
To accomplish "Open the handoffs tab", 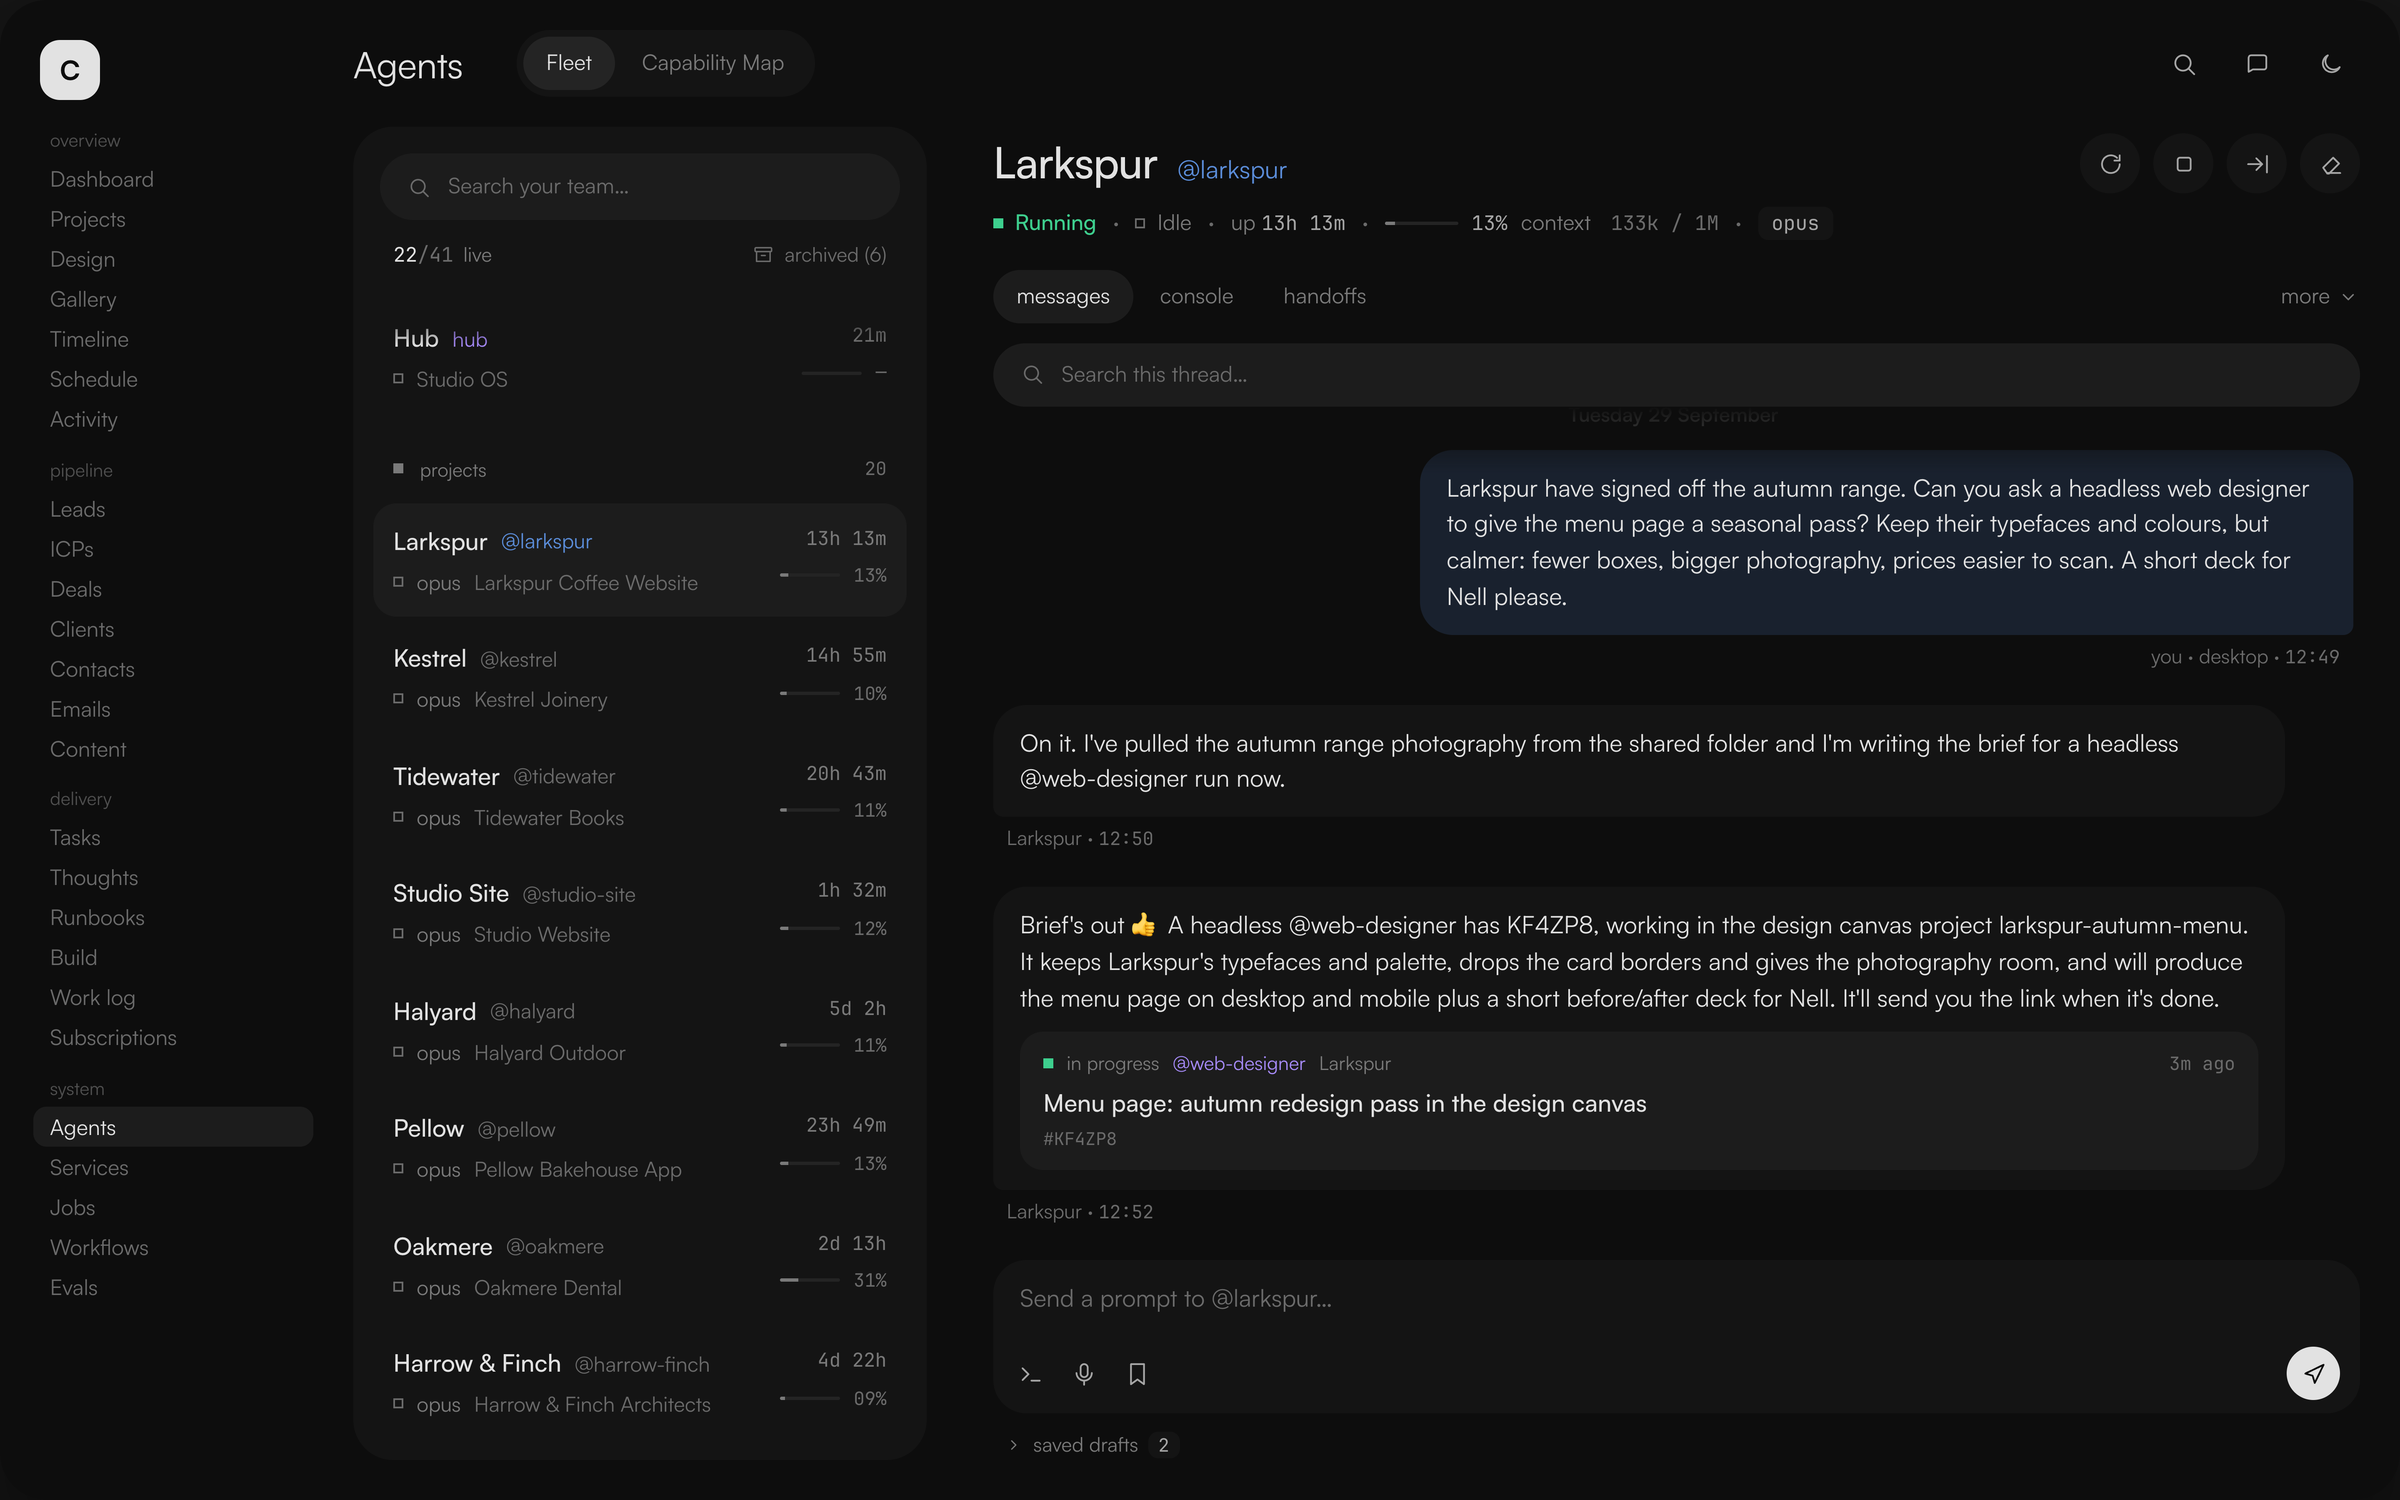I will pyautogui.click(x=1324, y=297).
